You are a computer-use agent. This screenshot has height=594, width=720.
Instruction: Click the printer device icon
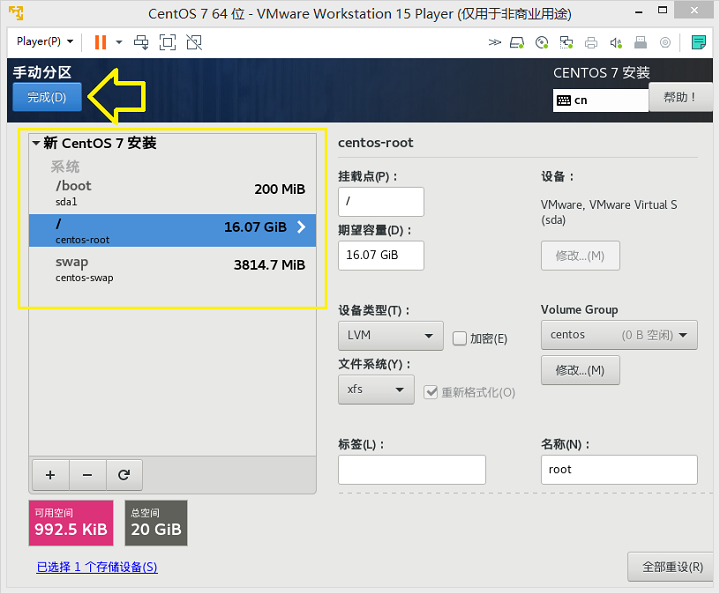[591, 43]
